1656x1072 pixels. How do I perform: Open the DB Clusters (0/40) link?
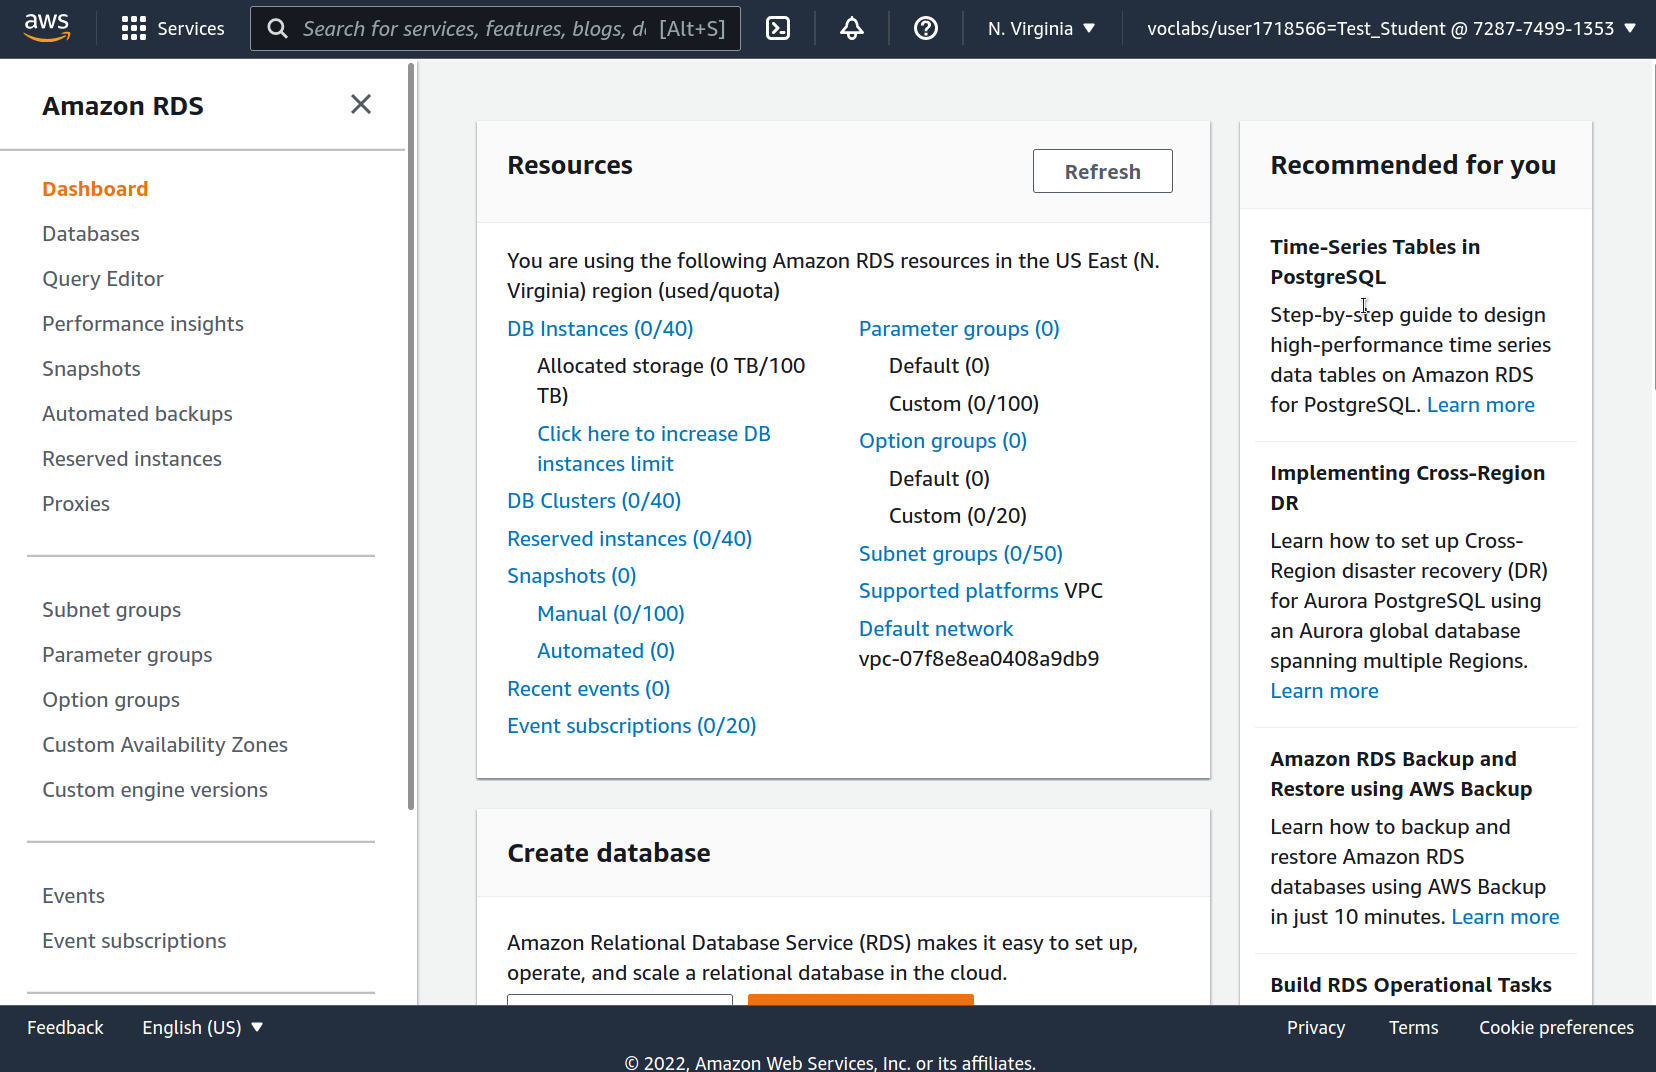click(594, 501)
